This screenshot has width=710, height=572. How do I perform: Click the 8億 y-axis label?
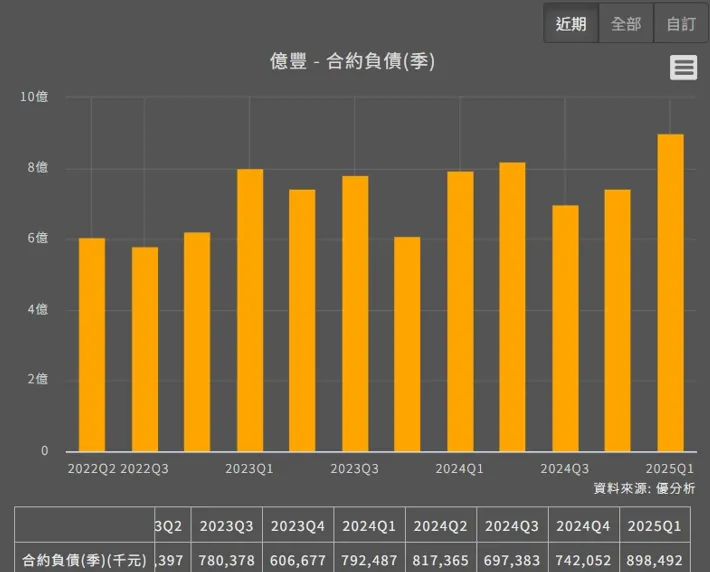pyautogui.click(x=38, y=168)
